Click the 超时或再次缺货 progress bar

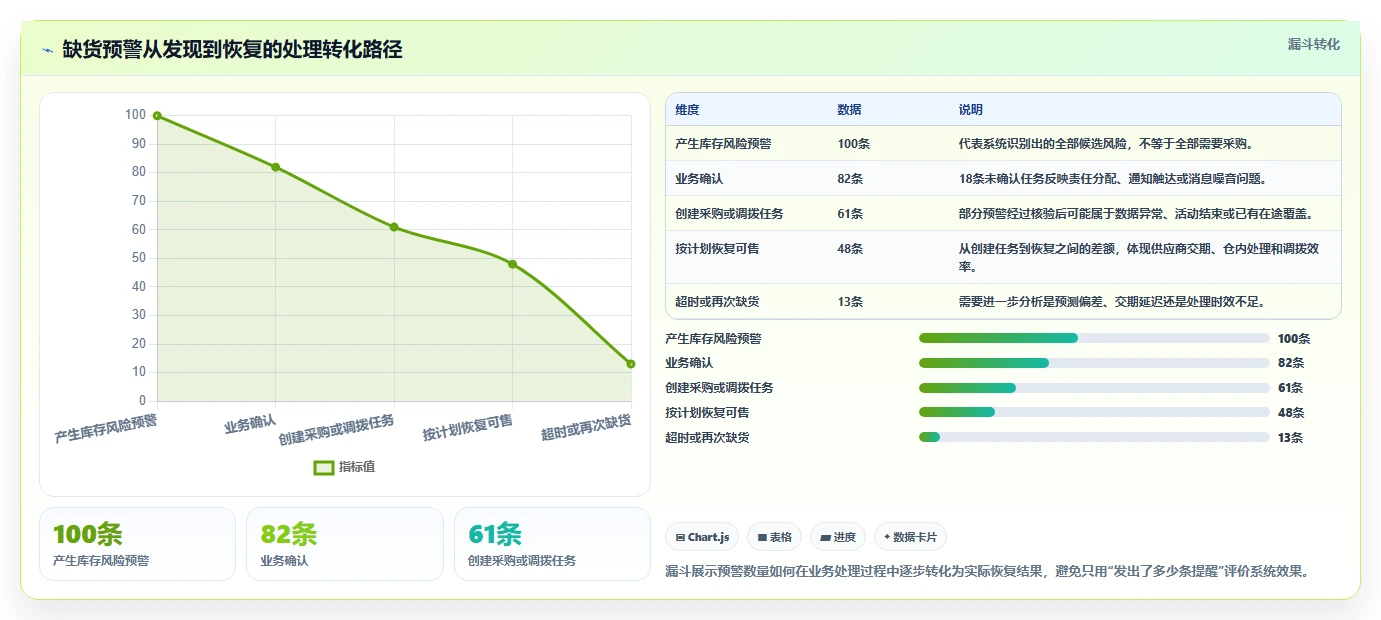[1094, 437]
